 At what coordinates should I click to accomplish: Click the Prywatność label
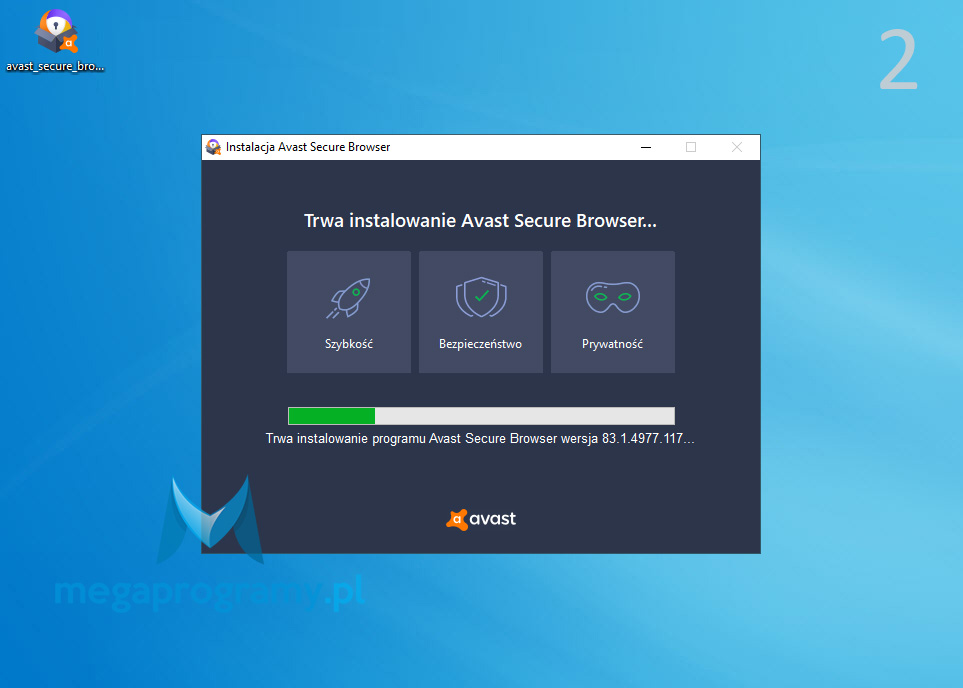coord(612,344)
